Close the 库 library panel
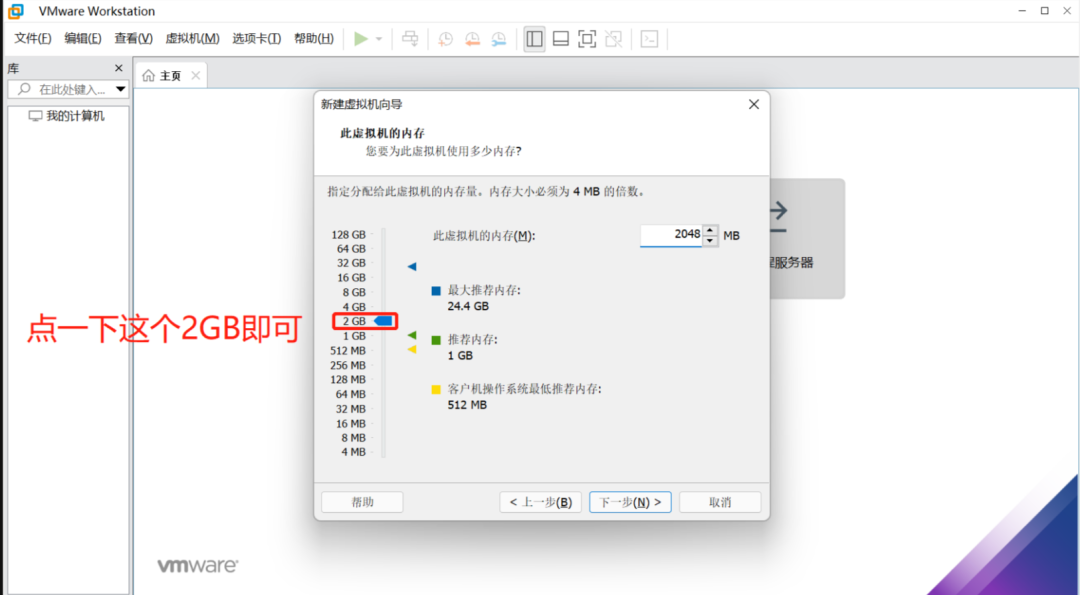This screenshot has width=1080, height=595. tap(118, 68)
